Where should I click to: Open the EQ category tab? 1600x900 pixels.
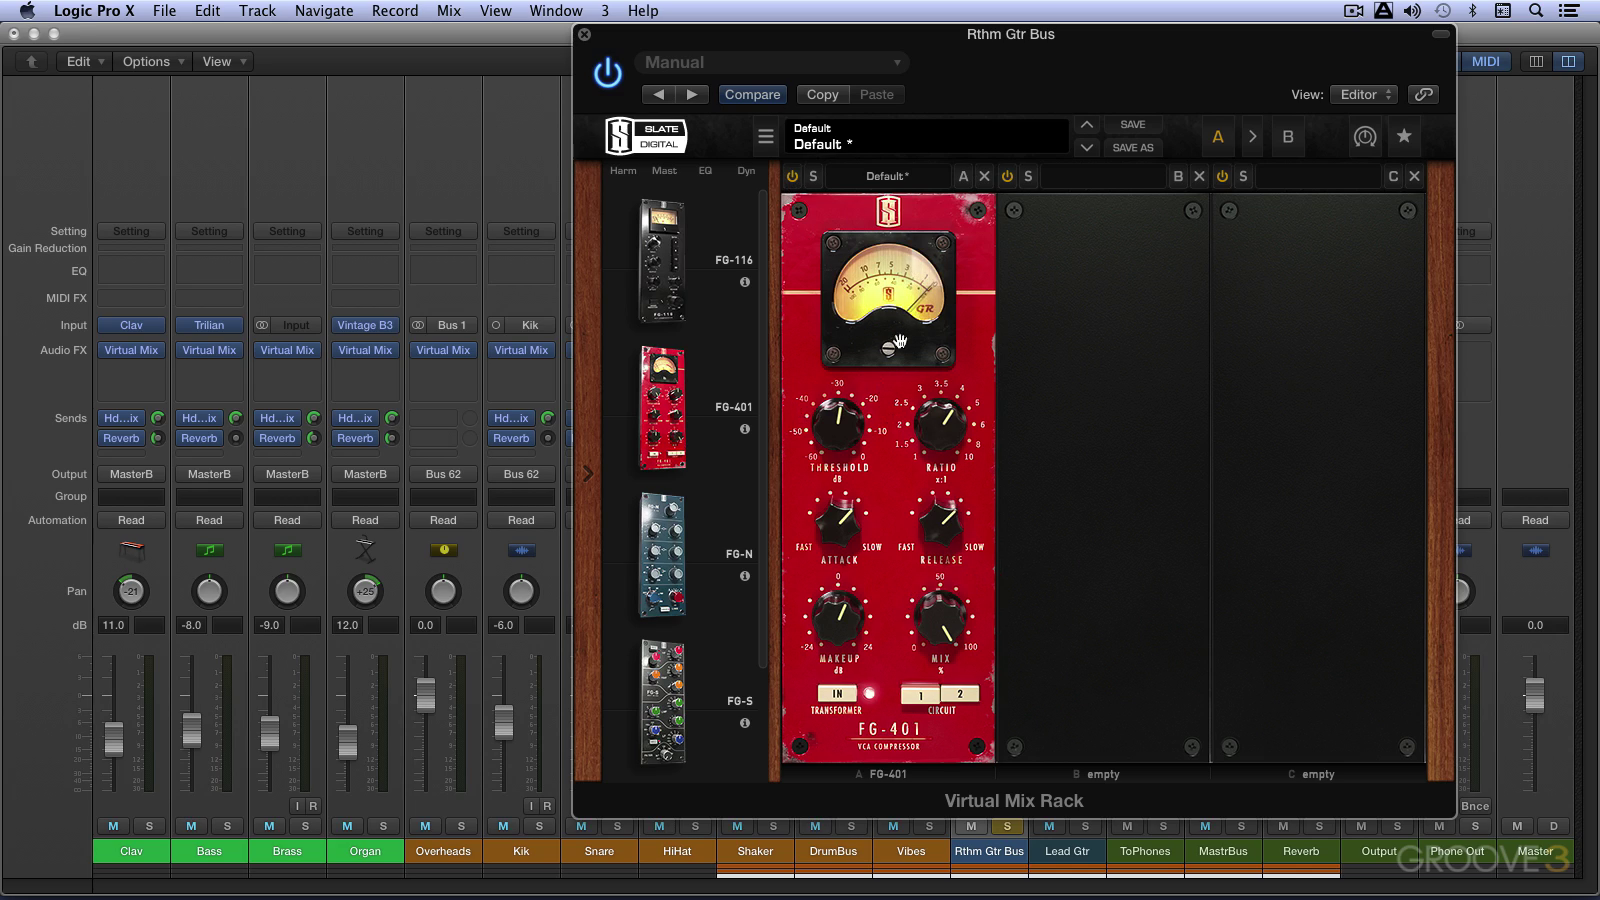click(705, 170)
